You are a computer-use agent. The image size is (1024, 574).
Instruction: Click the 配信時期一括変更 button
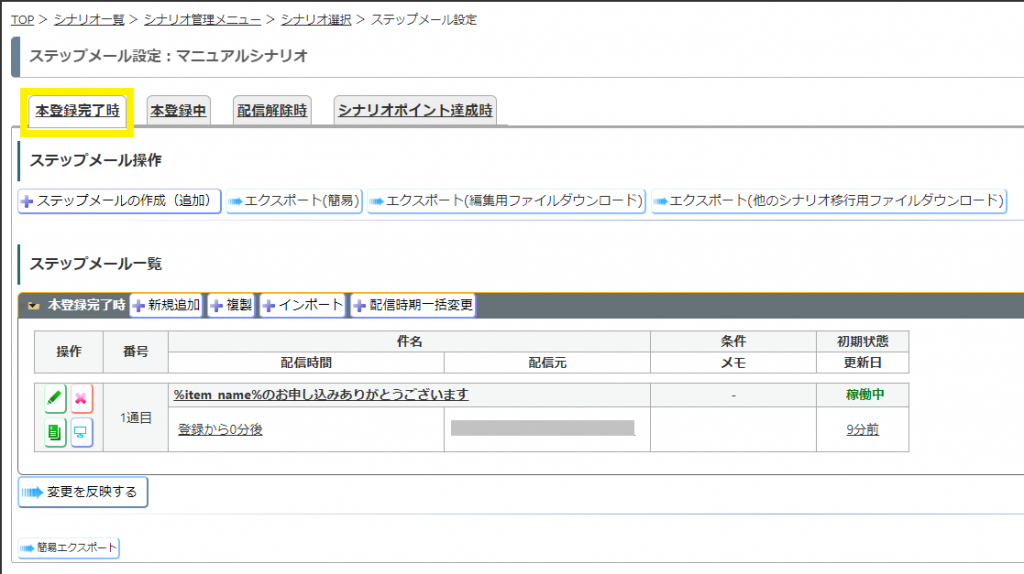pos(413,305)
